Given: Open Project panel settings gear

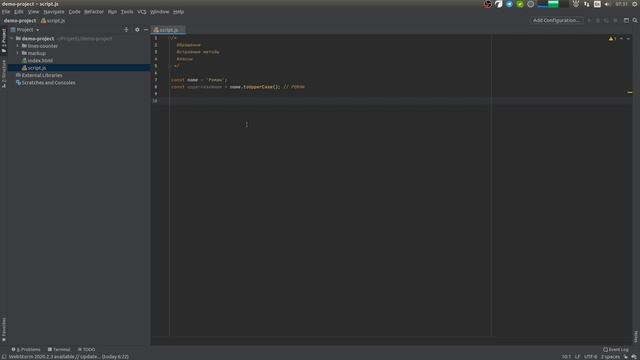Looking at the screenshot, I should [x=137, y=30].
